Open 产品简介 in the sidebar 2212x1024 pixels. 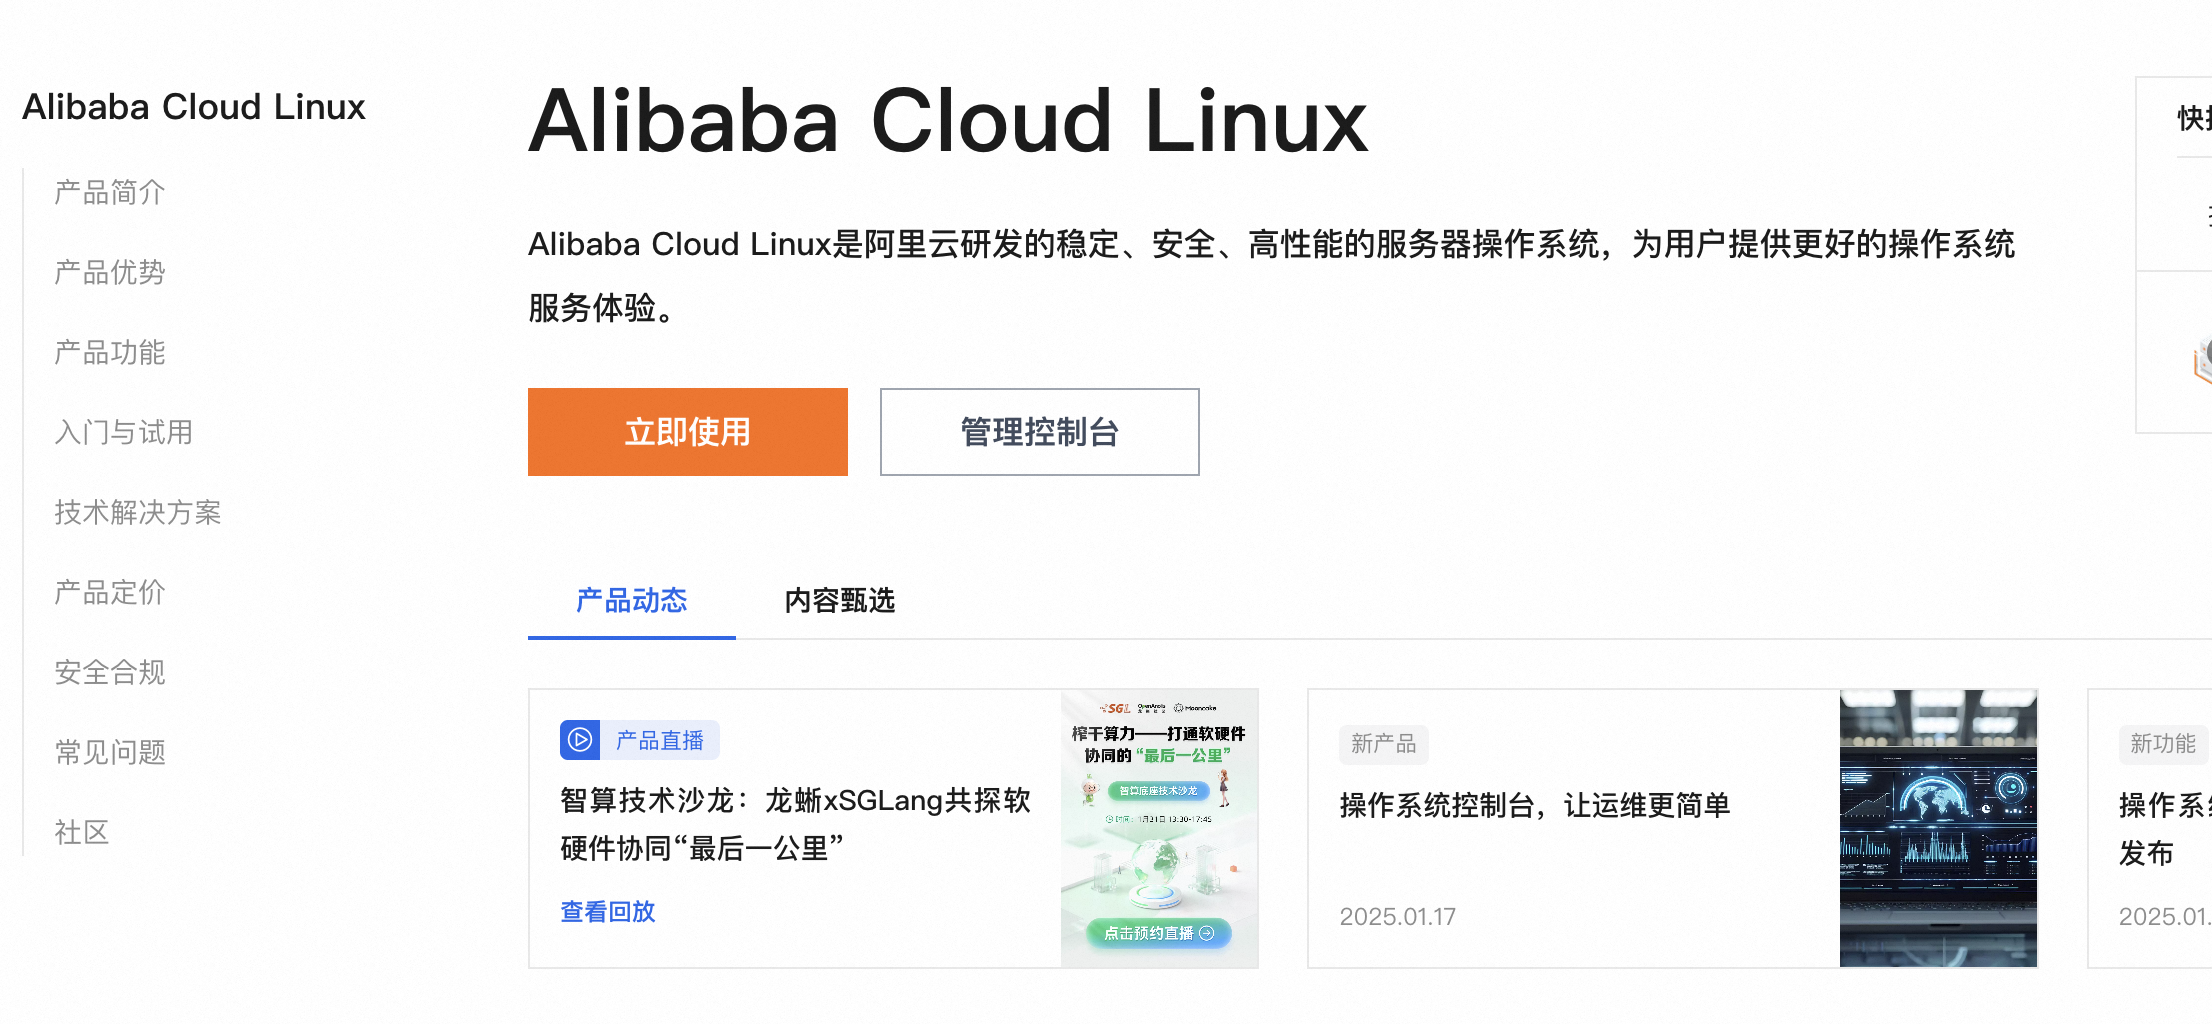click(x=109, y=192)
